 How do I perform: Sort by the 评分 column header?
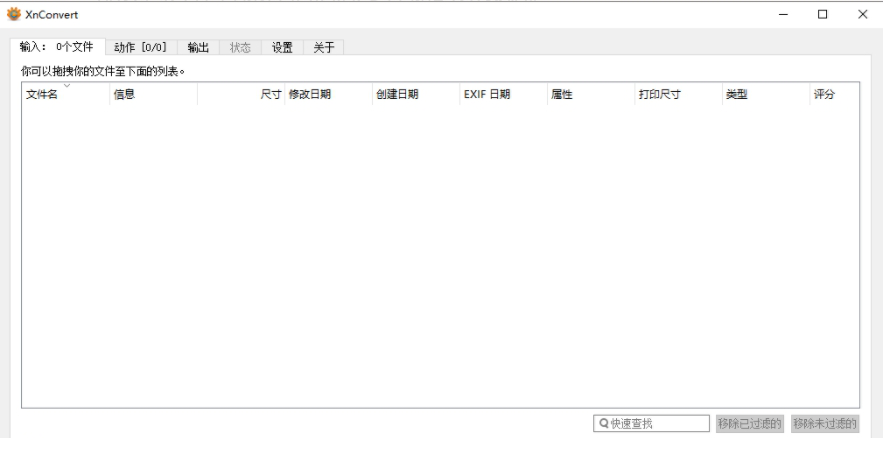[835, 94]
